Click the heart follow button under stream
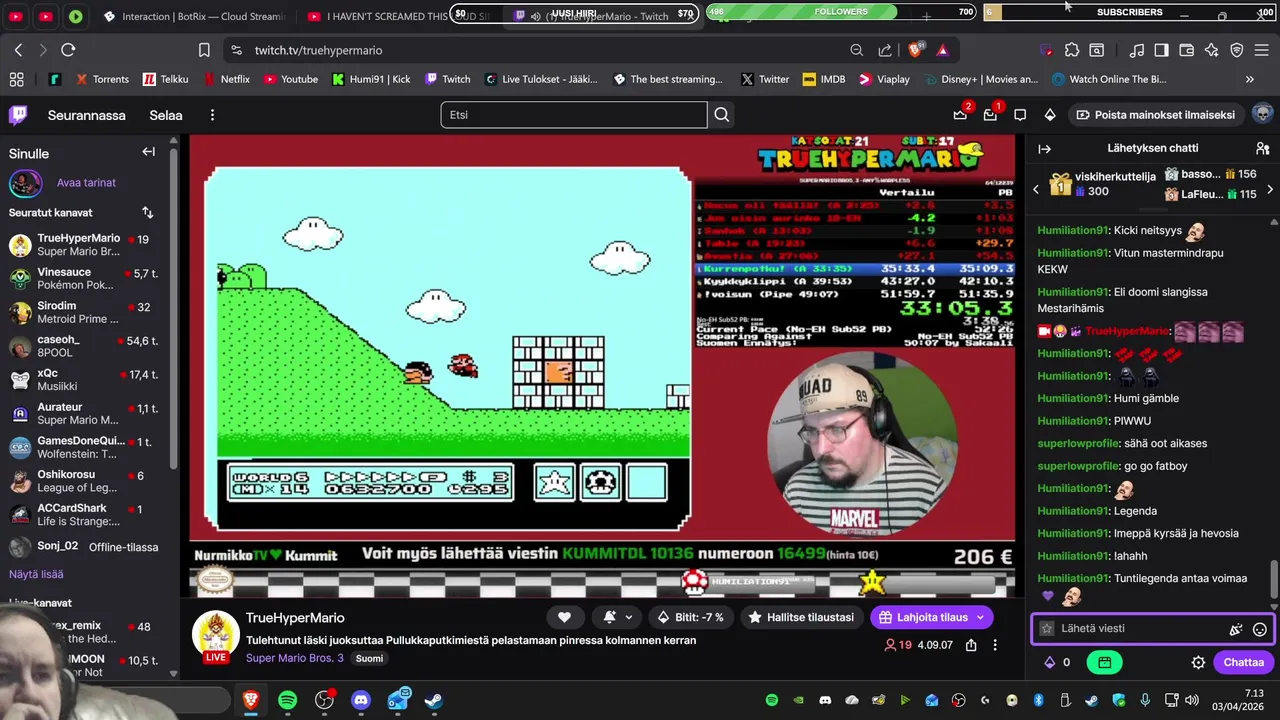This screenshot has height=720, width=1280. [564, 617]
